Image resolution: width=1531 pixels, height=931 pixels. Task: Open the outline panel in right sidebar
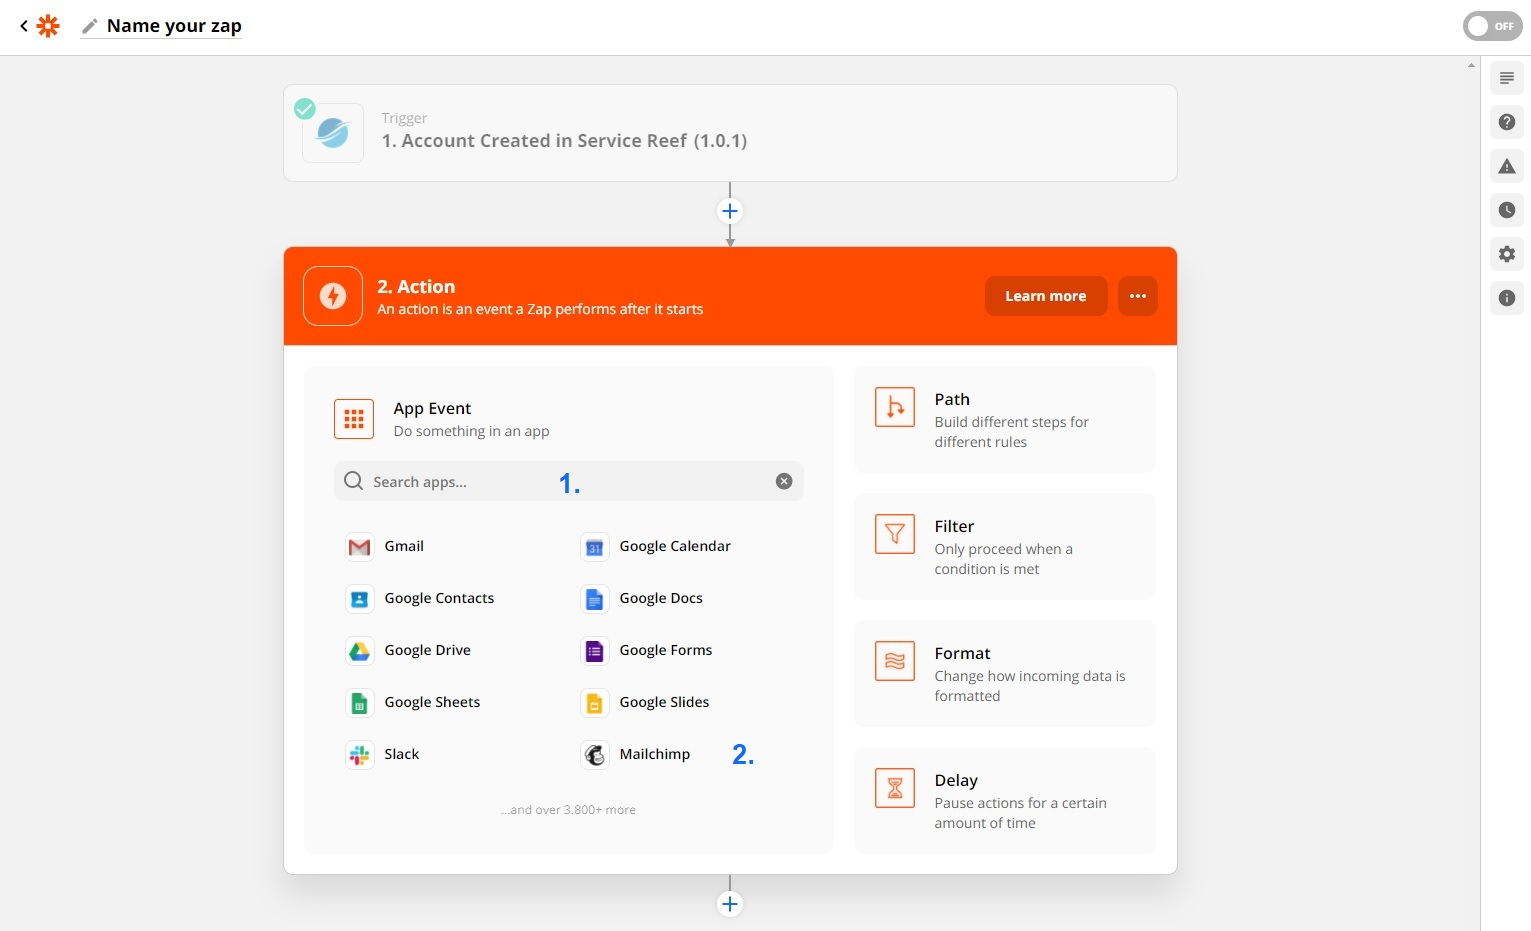tap(1507, 78)
